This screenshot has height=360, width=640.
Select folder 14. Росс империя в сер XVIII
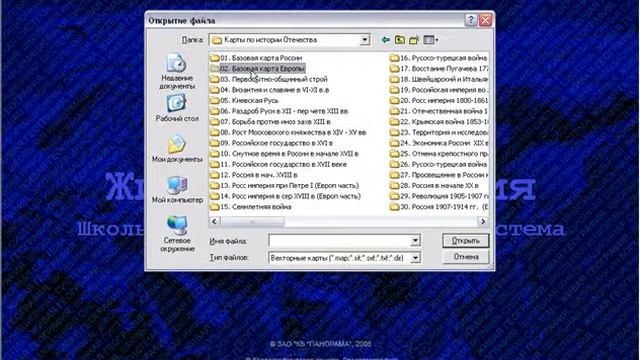point(286,196)
